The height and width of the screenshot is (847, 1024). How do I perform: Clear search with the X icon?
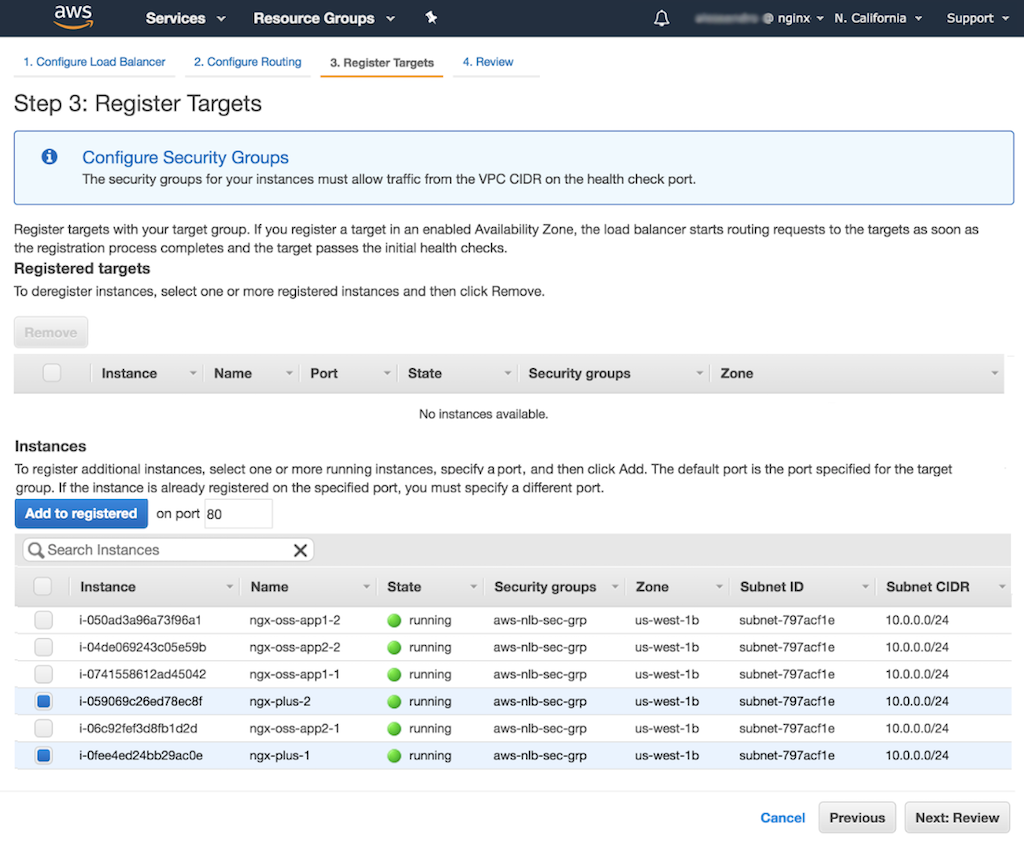pos(300,550)
